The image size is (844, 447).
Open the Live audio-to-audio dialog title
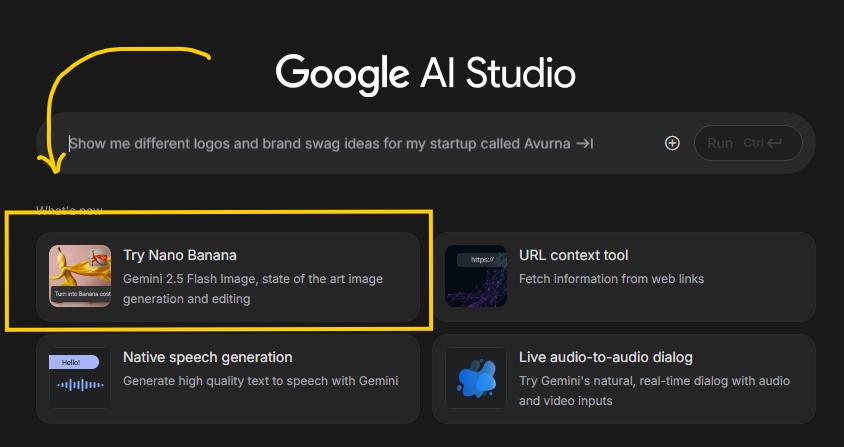(x=606, y=357)
